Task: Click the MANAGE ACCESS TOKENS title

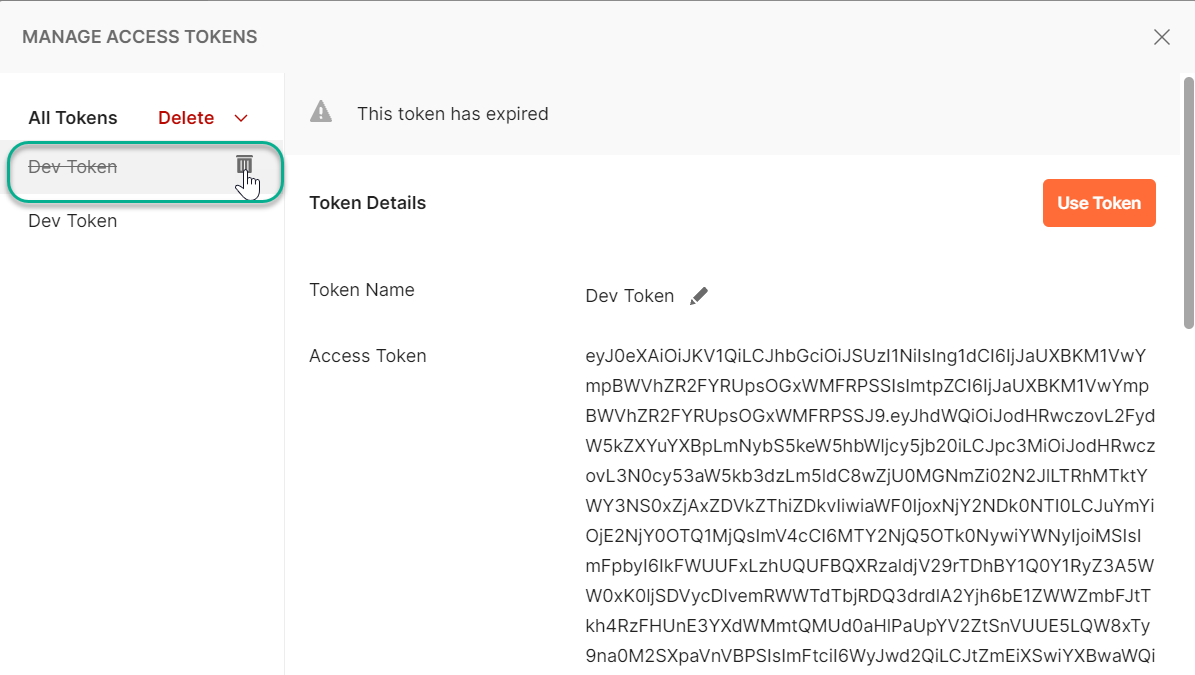Action: click(x=139, y=36)
